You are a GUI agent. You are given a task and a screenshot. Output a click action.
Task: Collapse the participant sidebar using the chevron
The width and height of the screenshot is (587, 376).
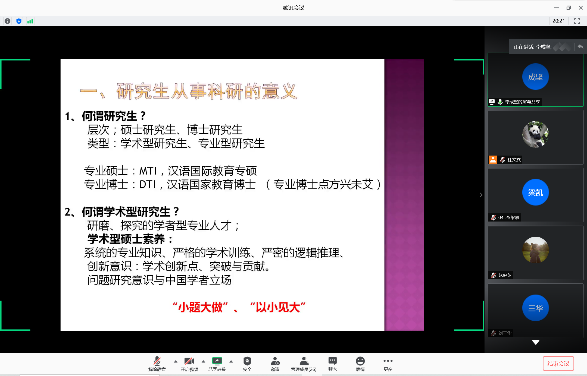click(x=481, y=195)
